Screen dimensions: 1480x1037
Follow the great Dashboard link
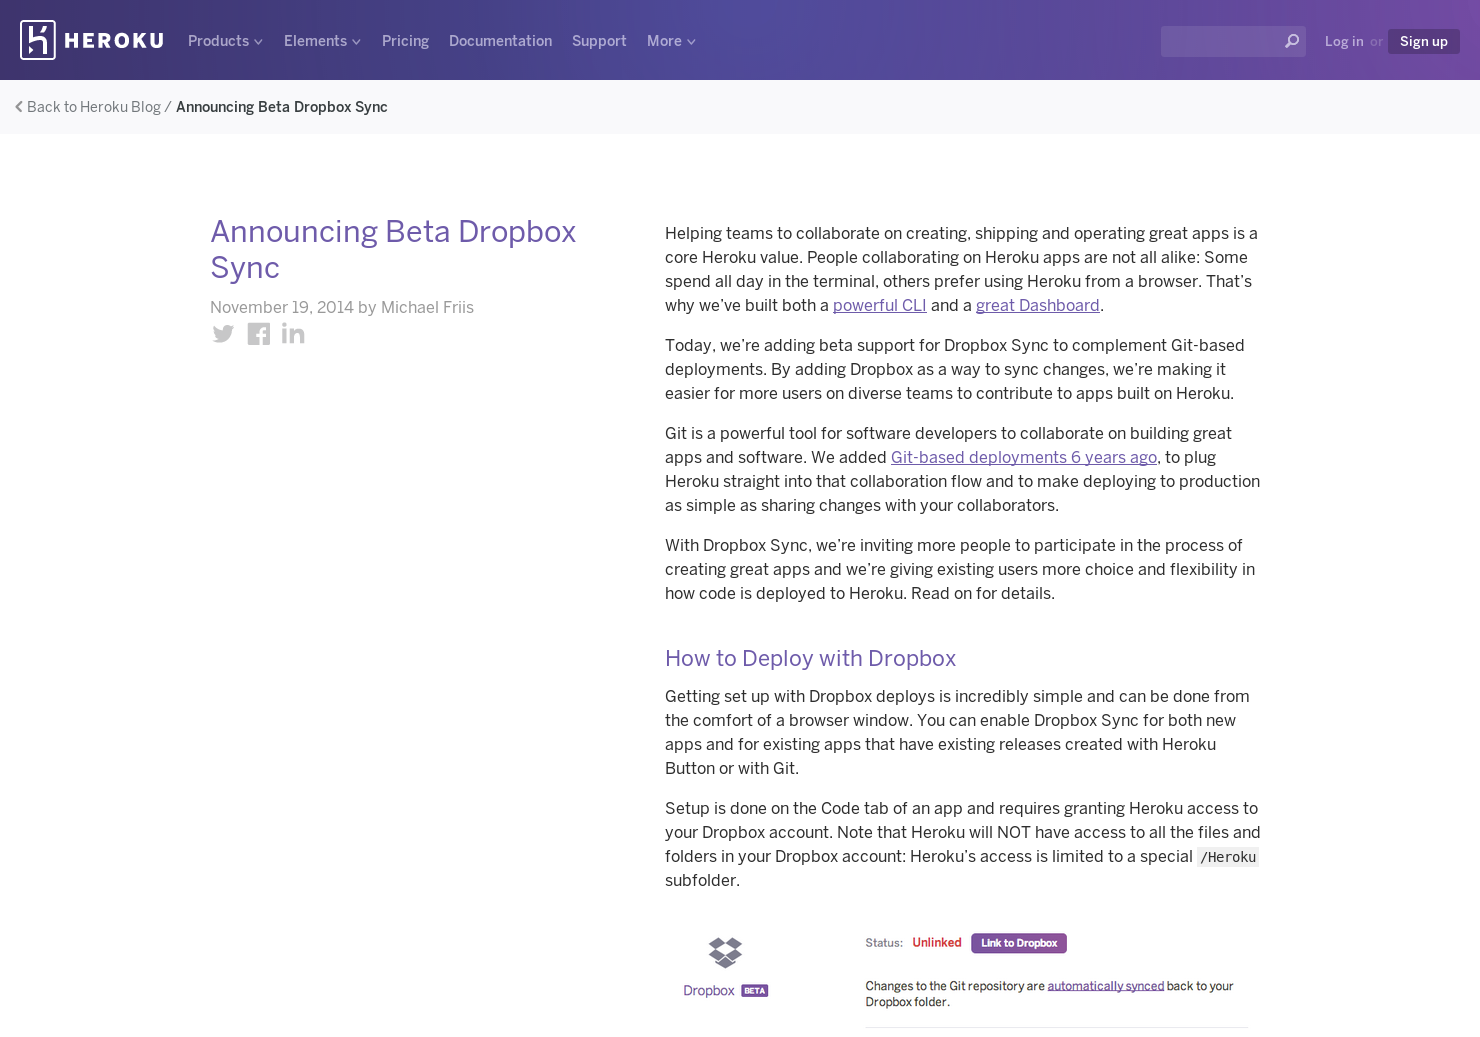click(1037, 305)
